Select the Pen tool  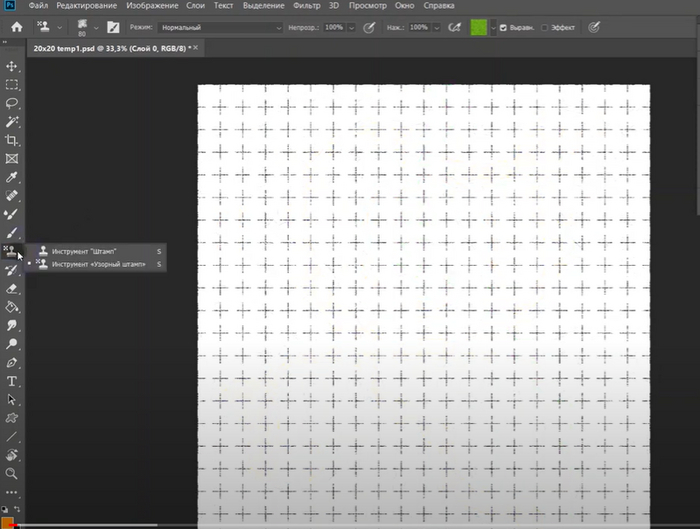[x=12, y=362]
